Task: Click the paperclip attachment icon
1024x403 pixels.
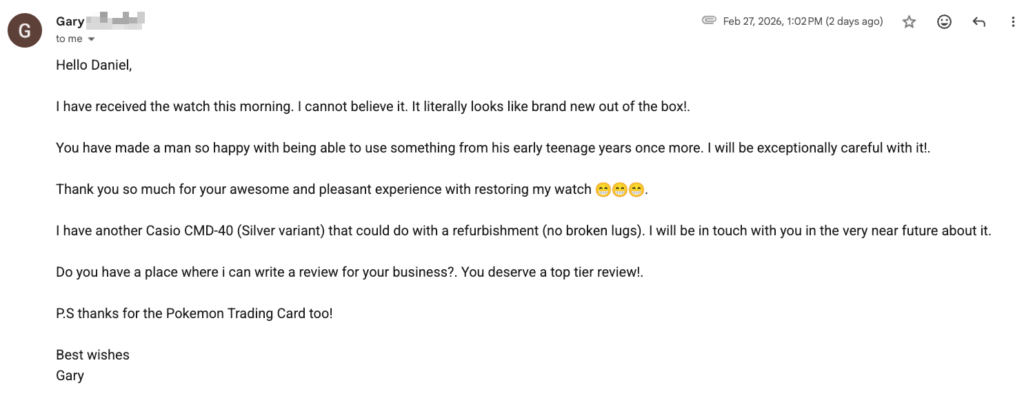Action: point(709,21)
